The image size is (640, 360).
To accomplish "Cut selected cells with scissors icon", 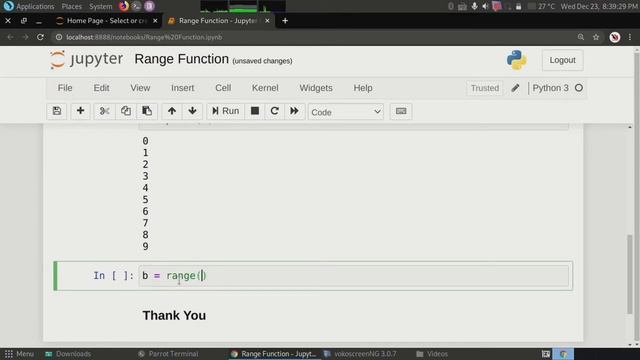I will pos(104,111).
